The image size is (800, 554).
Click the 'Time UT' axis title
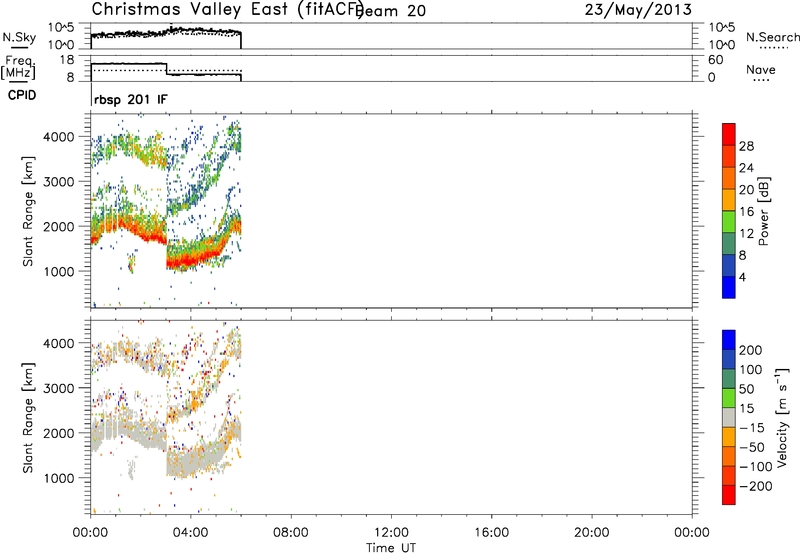point(391,548)
